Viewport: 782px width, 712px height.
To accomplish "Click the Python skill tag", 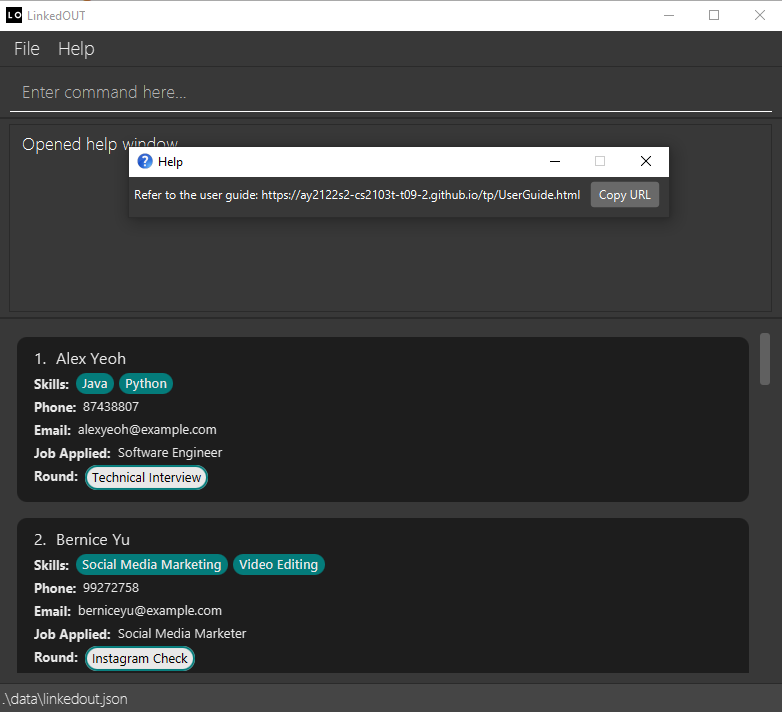I will [x=146, y=383].
